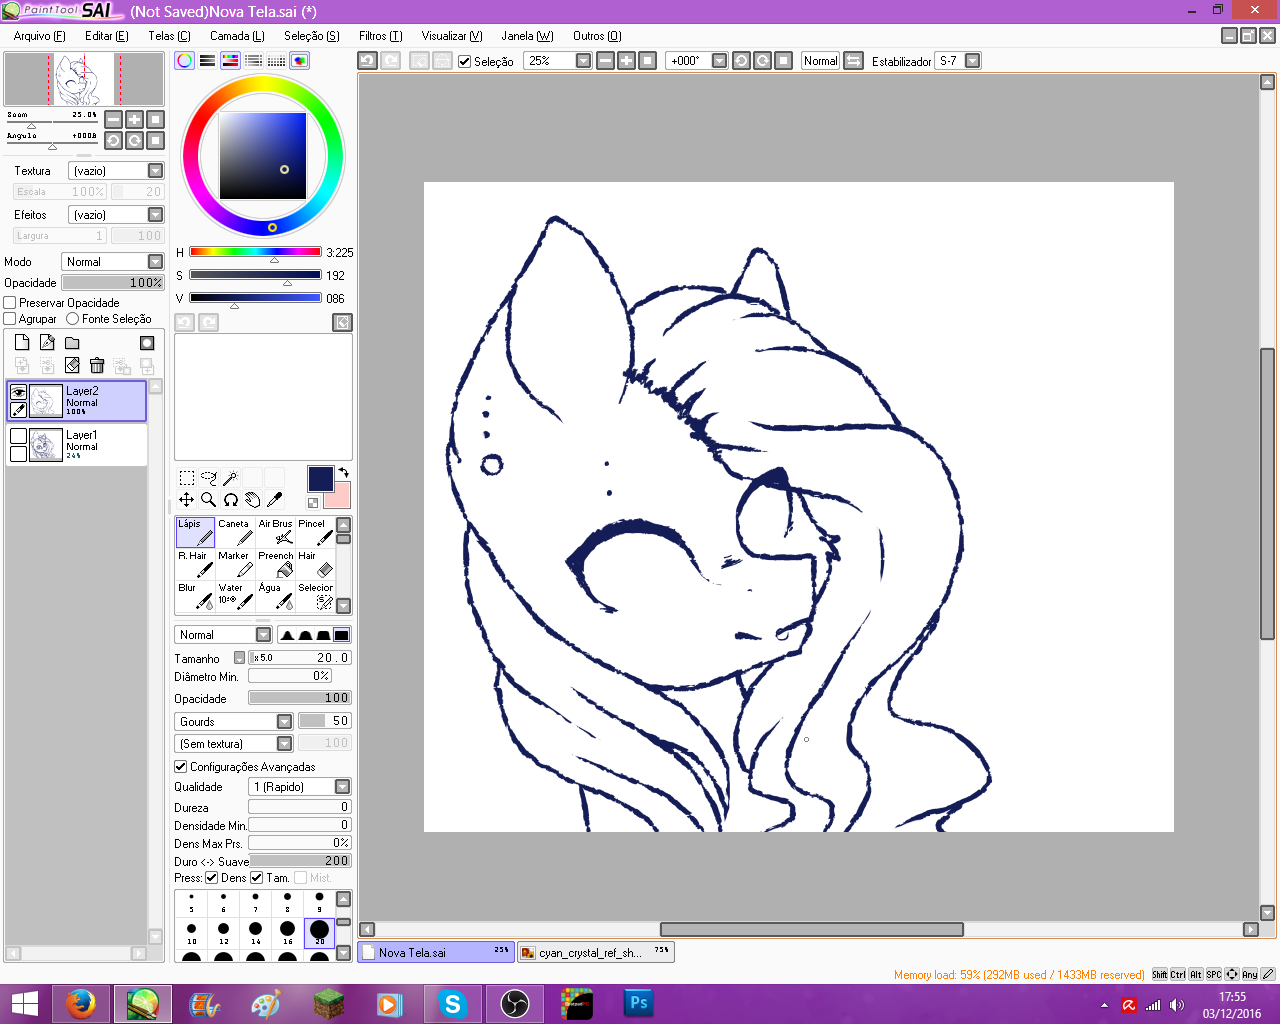The width and height of the screenshot is (1280, 1024).
Task: Select the eyedropper color picker tool
Action: click(274, 500)
